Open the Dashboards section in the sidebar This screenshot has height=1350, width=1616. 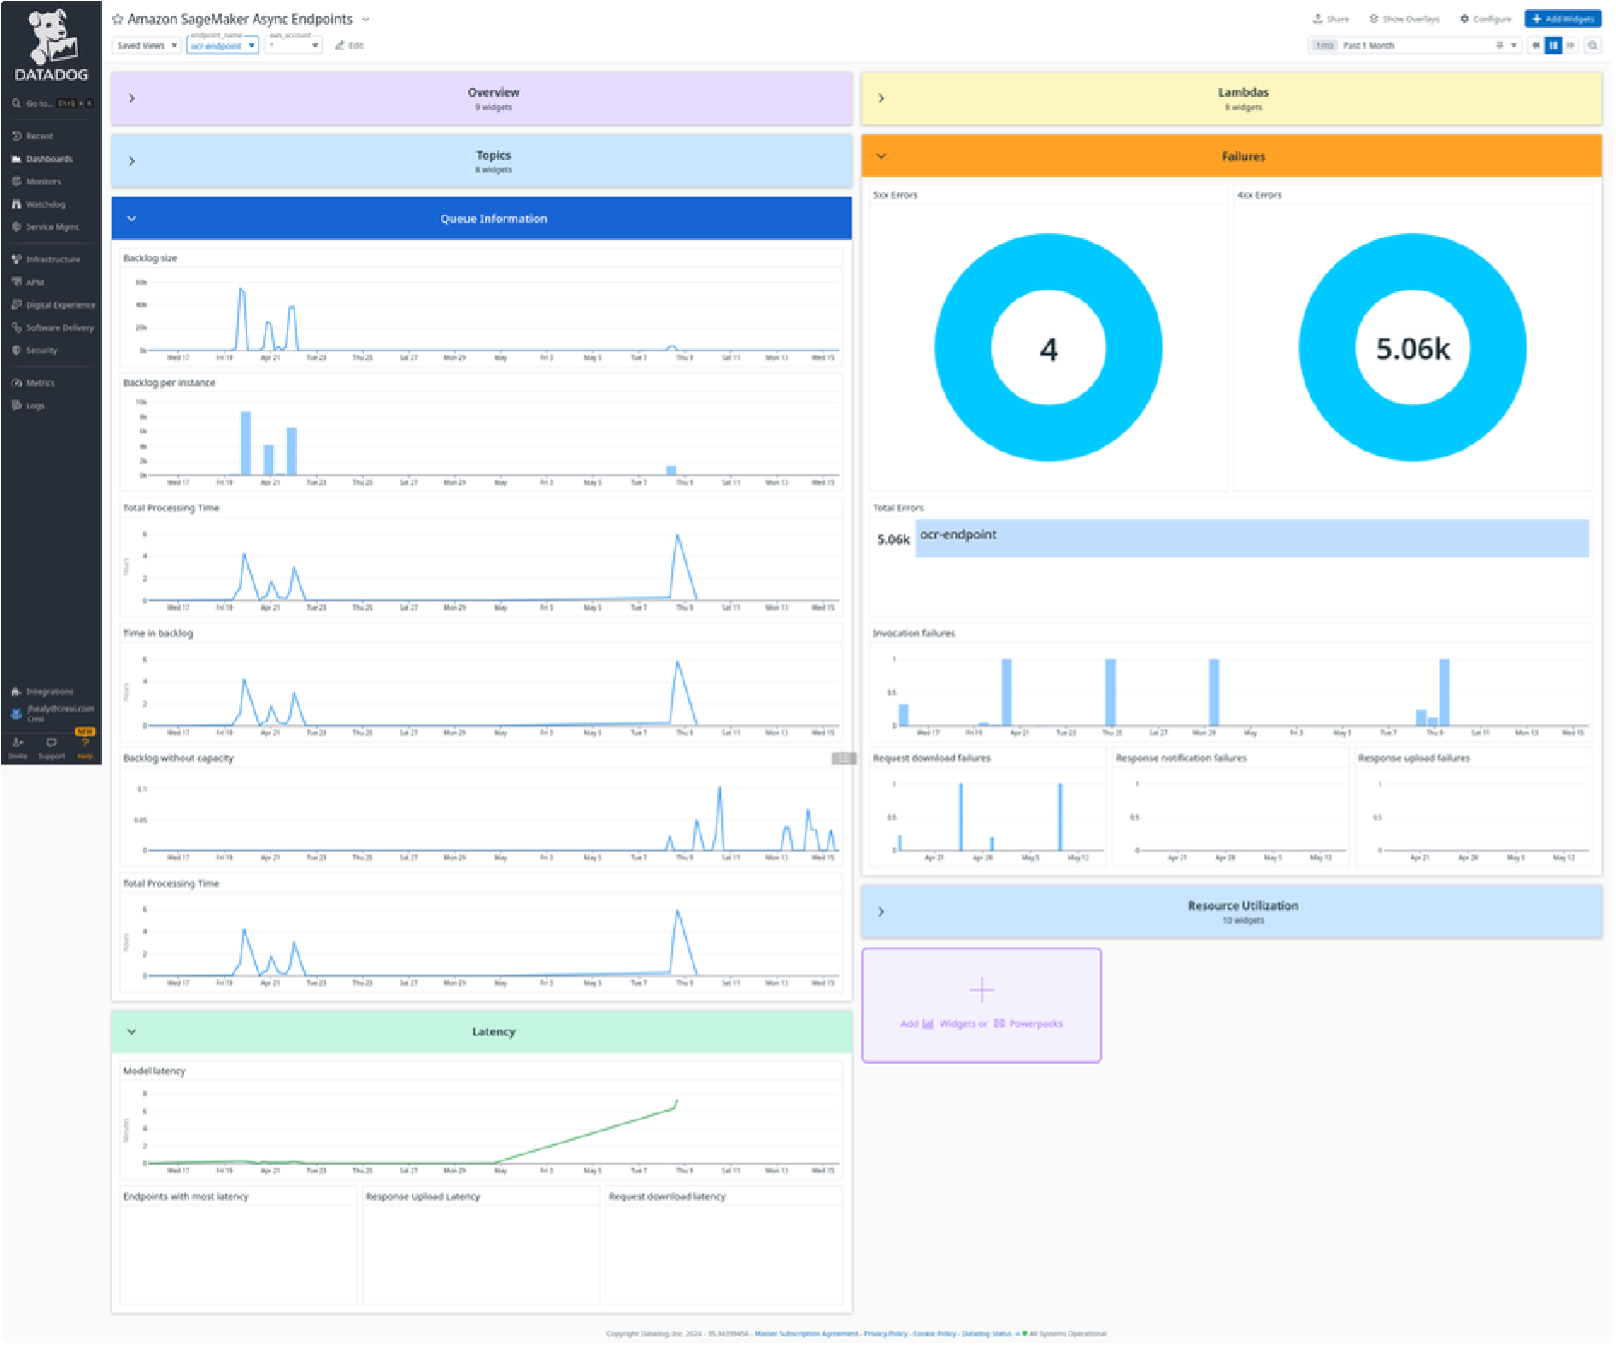point(47,158)
